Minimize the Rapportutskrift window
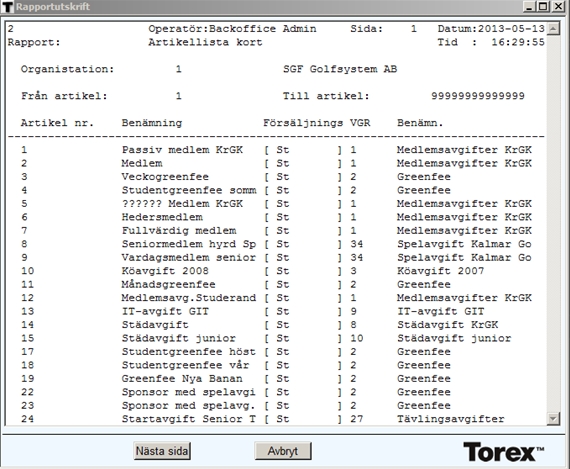The height and width of the screenshot is (469, 570). tap(529, 7)
